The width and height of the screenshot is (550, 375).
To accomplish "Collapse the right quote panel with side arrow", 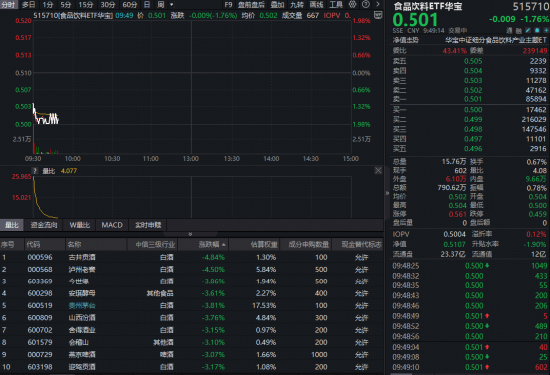I will (x=387, y=193).
